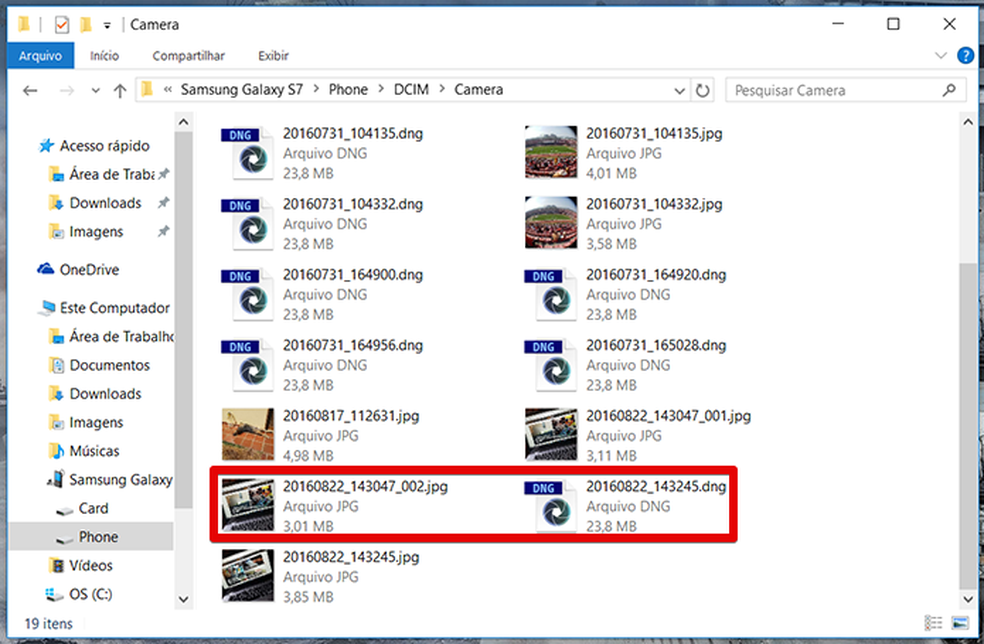Refresh the Camera folder
Screen dimensions: 984x644
click(702, 90)
